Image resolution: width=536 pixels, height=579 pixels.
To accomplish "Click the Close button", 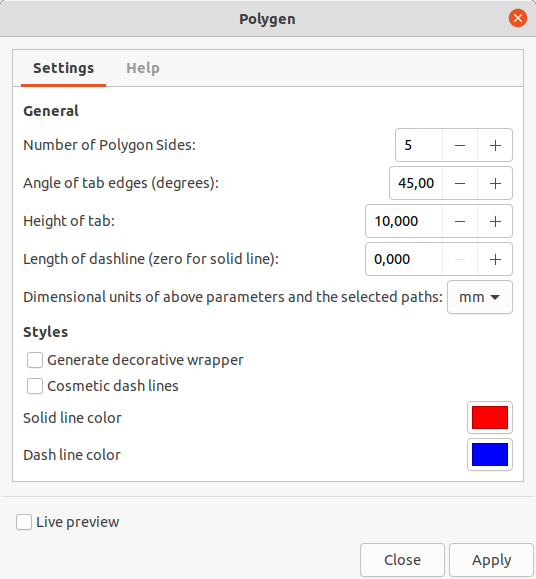I will point(402,560).
